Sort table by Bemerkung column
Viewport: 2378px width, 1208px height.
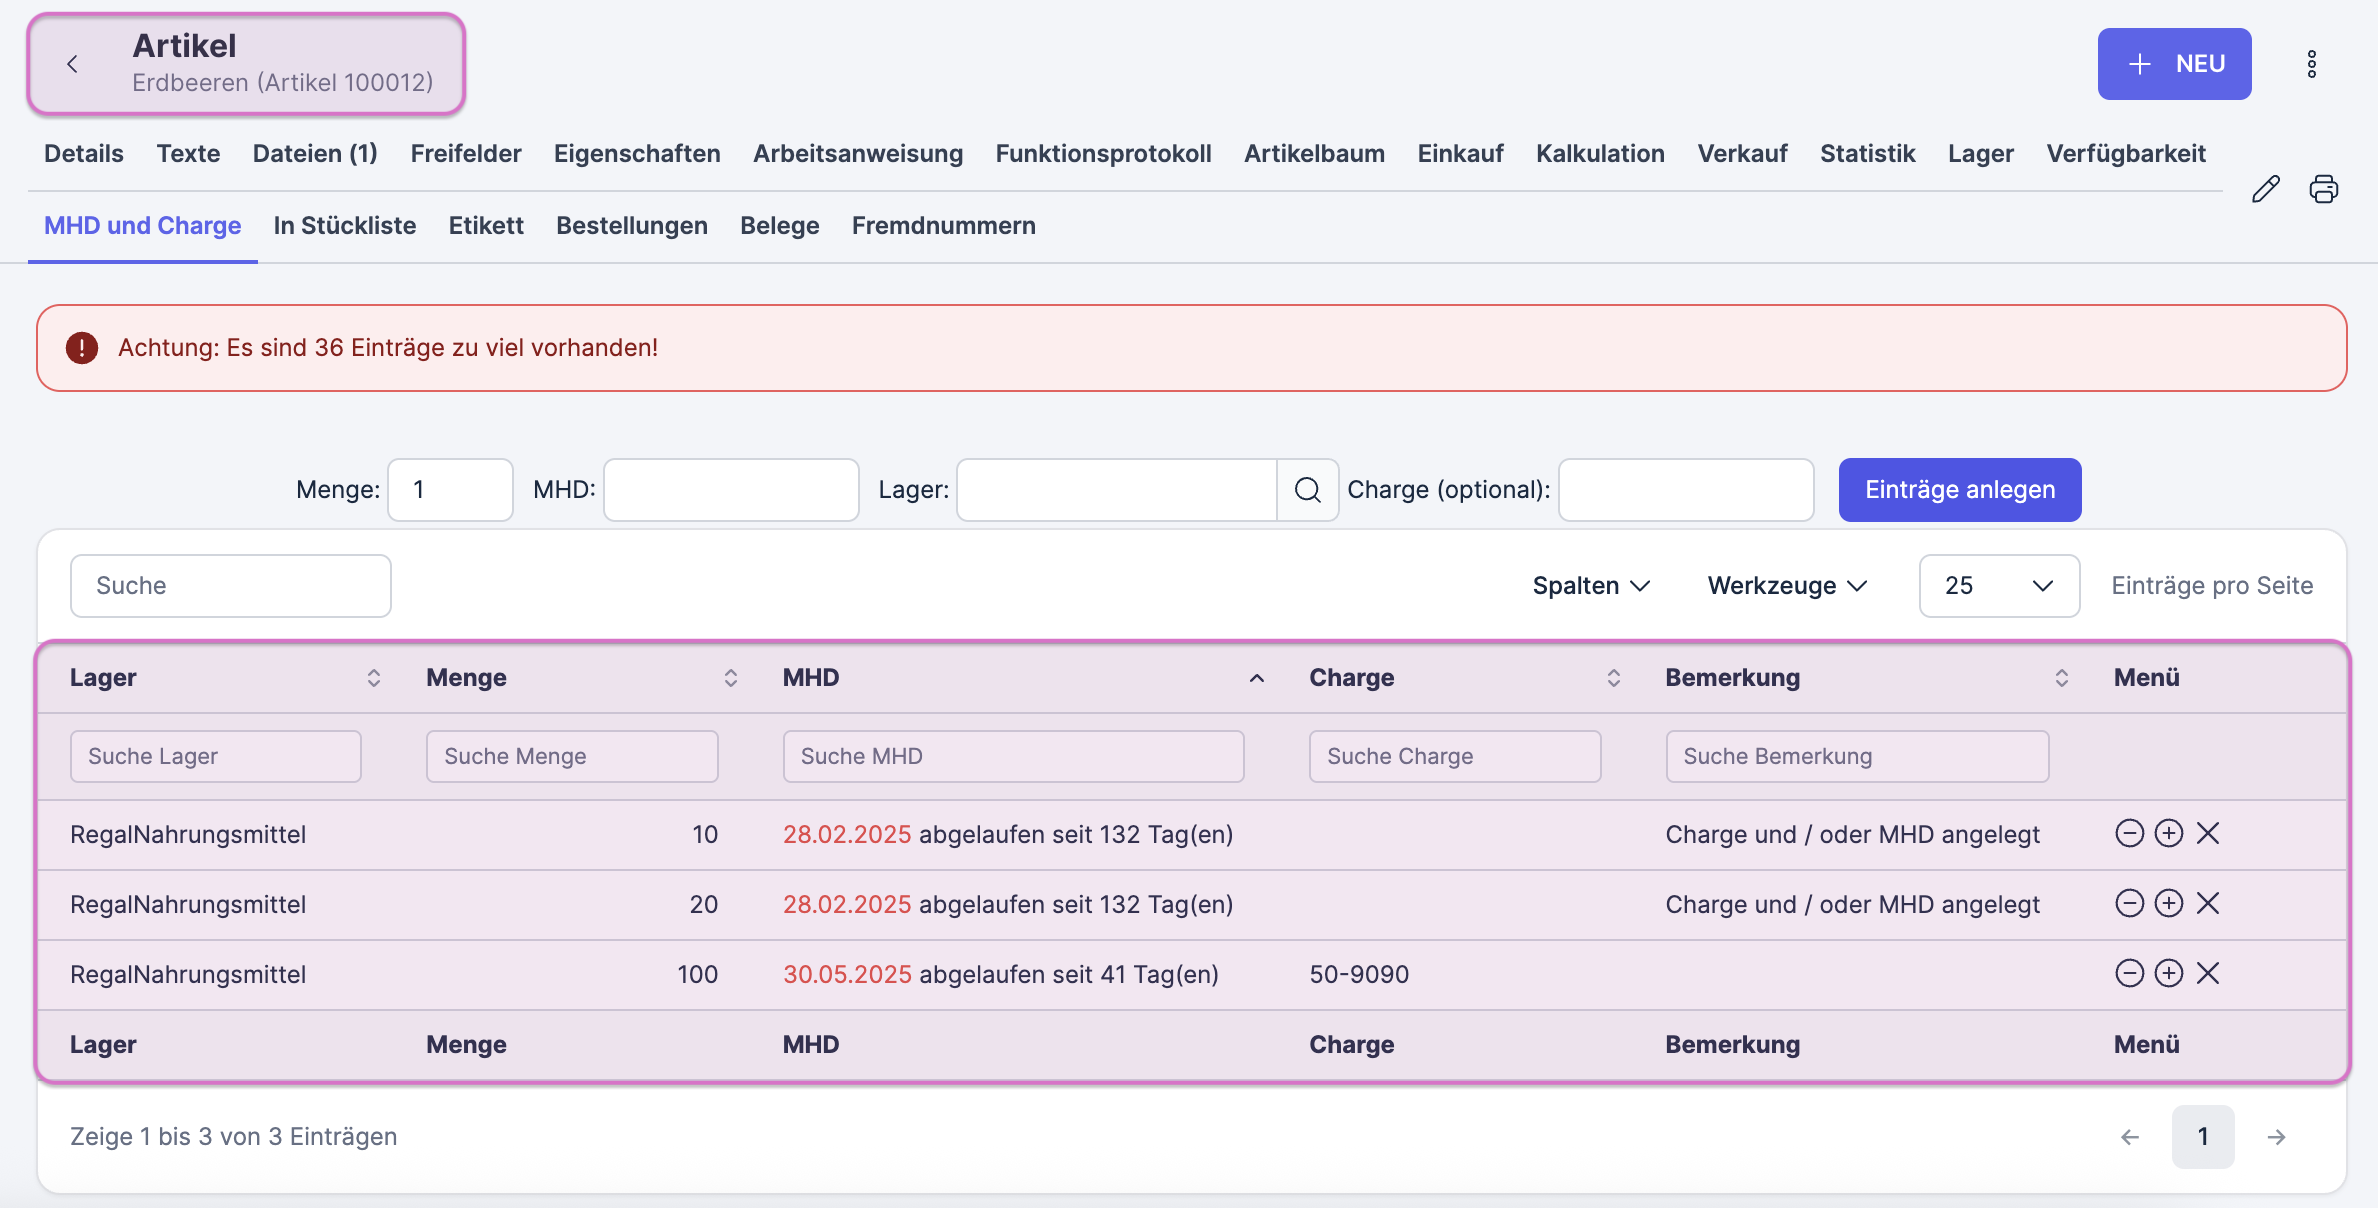(x=2061, y=678)
